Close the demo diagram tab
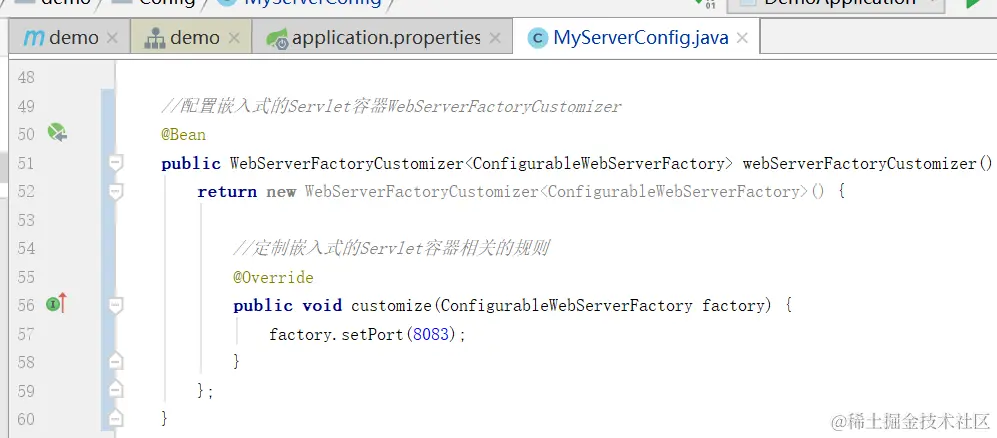997x438 pixels. pos(234,38)
